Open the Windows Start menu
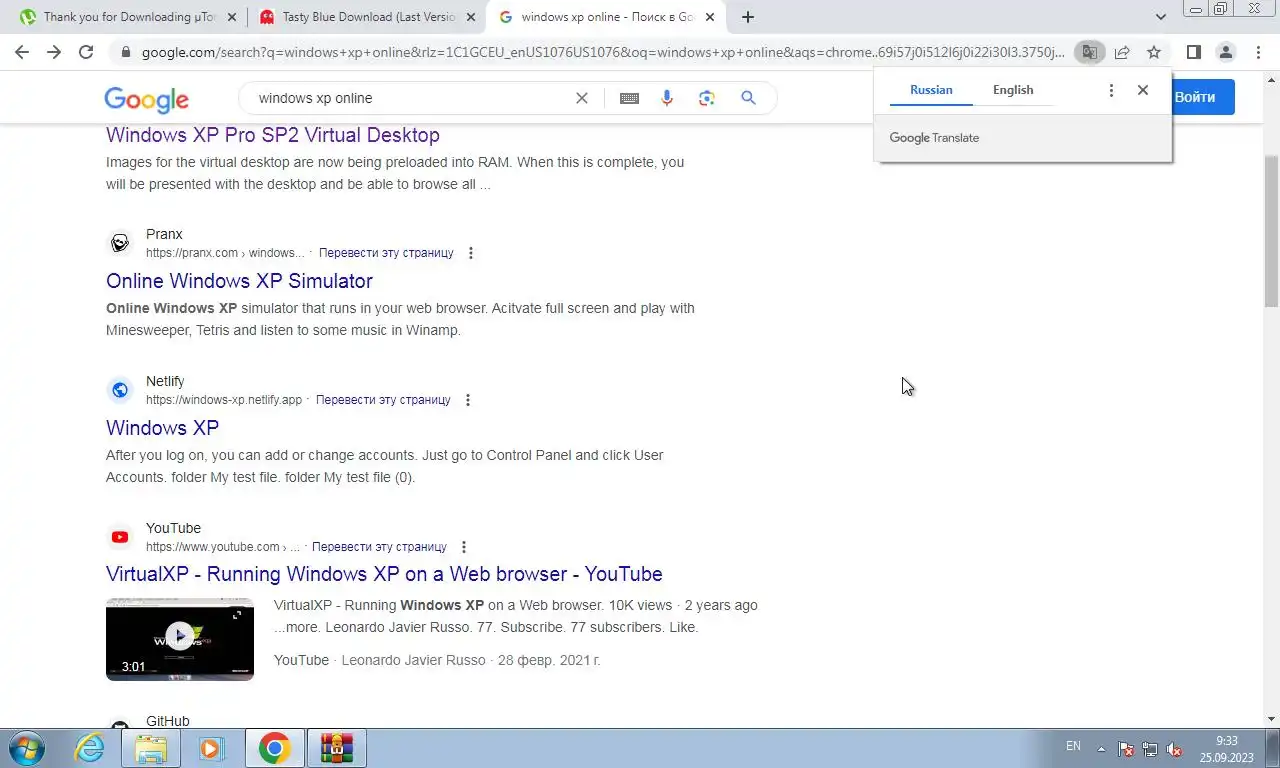Viewport: 1280px width, 768px height. 26,748
